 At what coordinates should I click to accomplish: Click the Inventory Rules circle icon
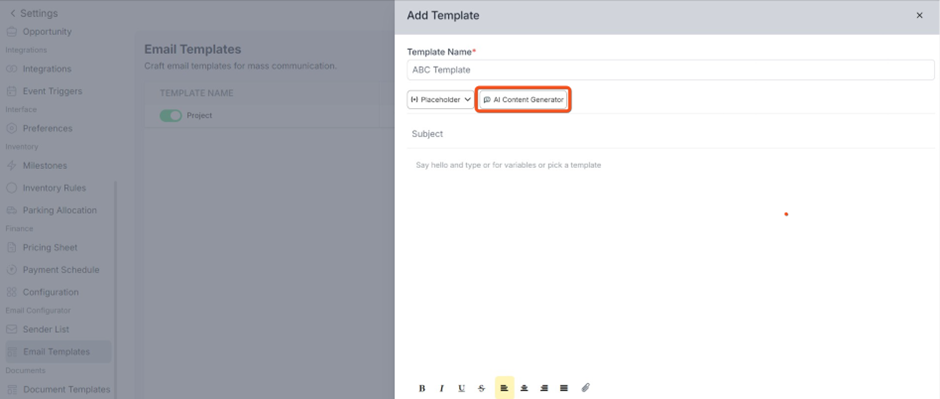[x=11, y=188]
